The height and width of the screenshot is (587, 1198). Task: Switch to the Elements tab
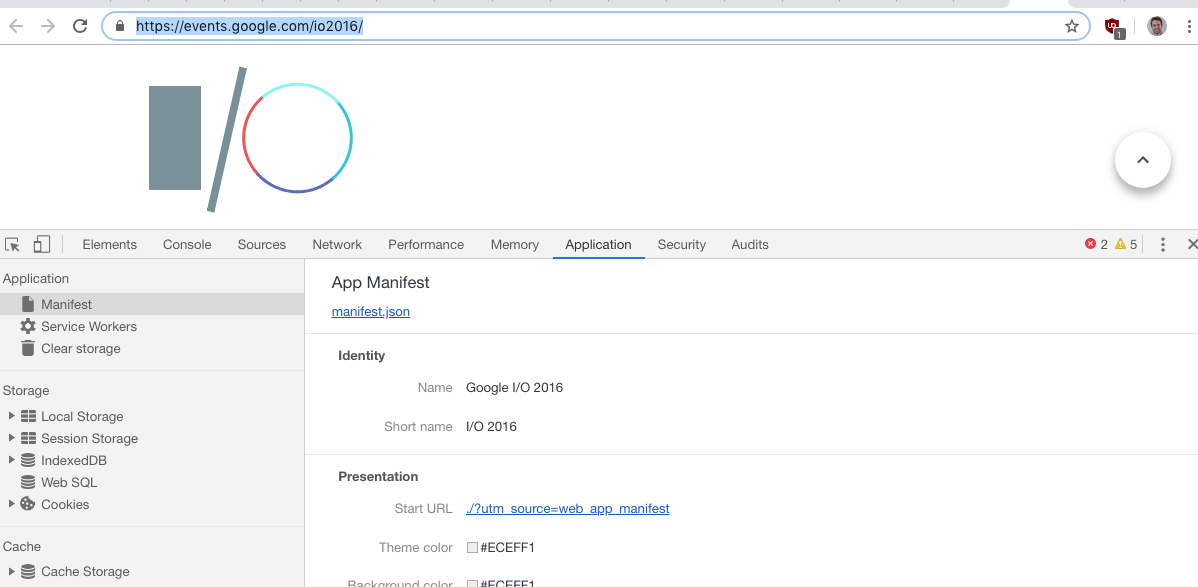(x=110, y=245)
